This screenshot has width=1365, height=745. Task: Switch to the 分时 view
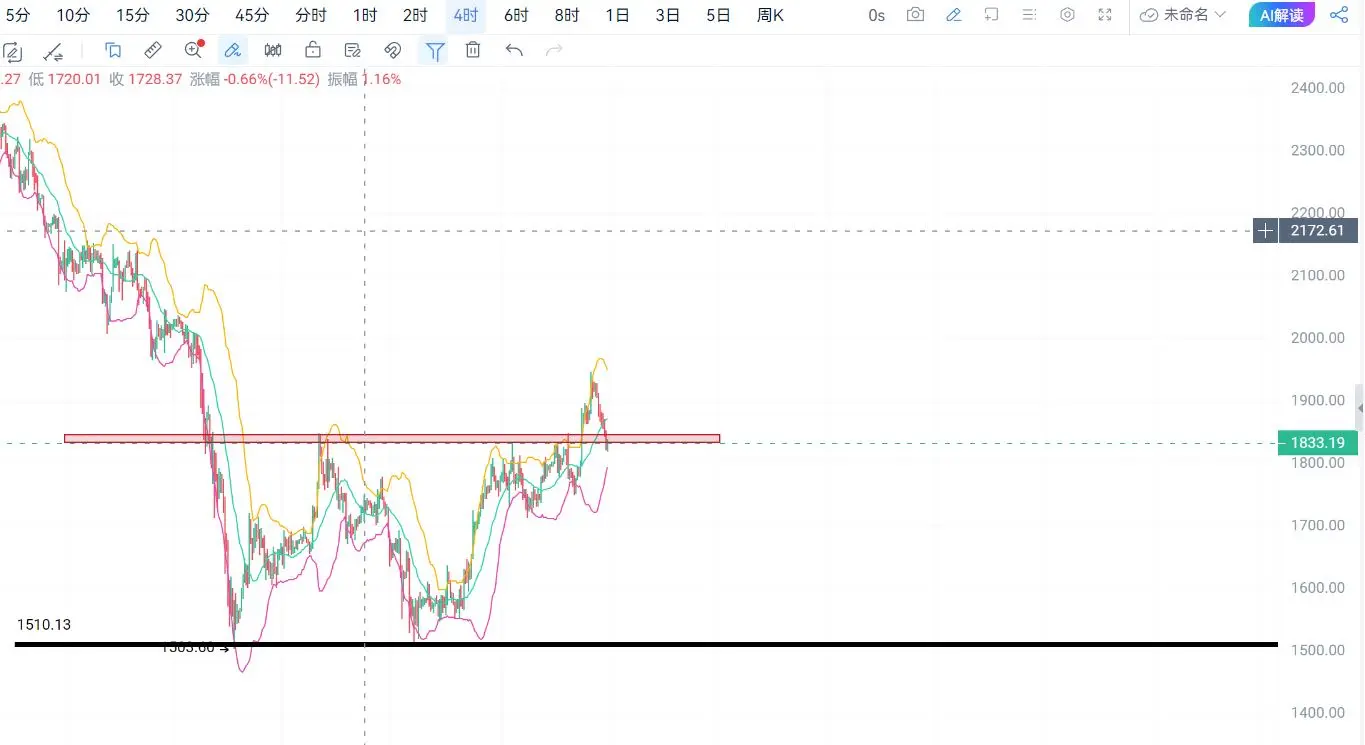coord(311,15)
